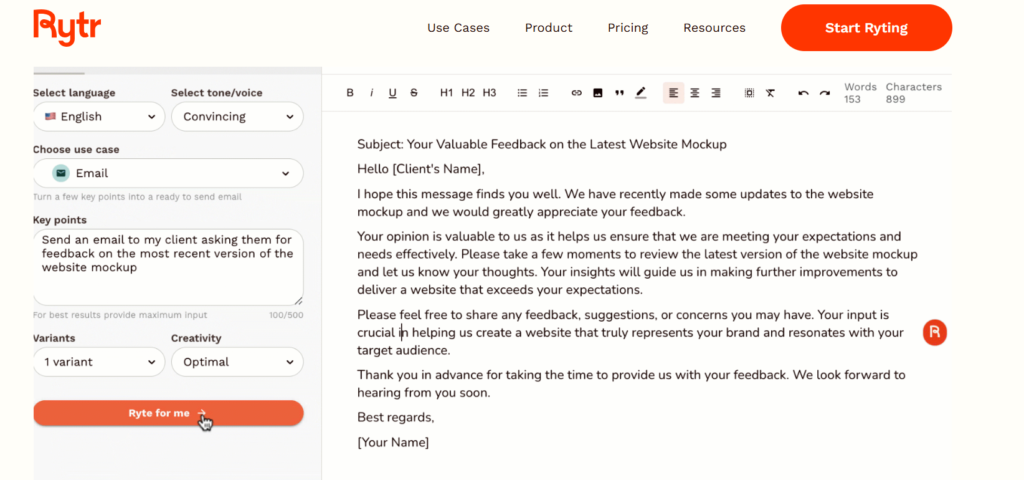The height and width of the screenshot is (480, 1024).
Task: Click the undo arrow icon
Action: (x=803, y=93)
